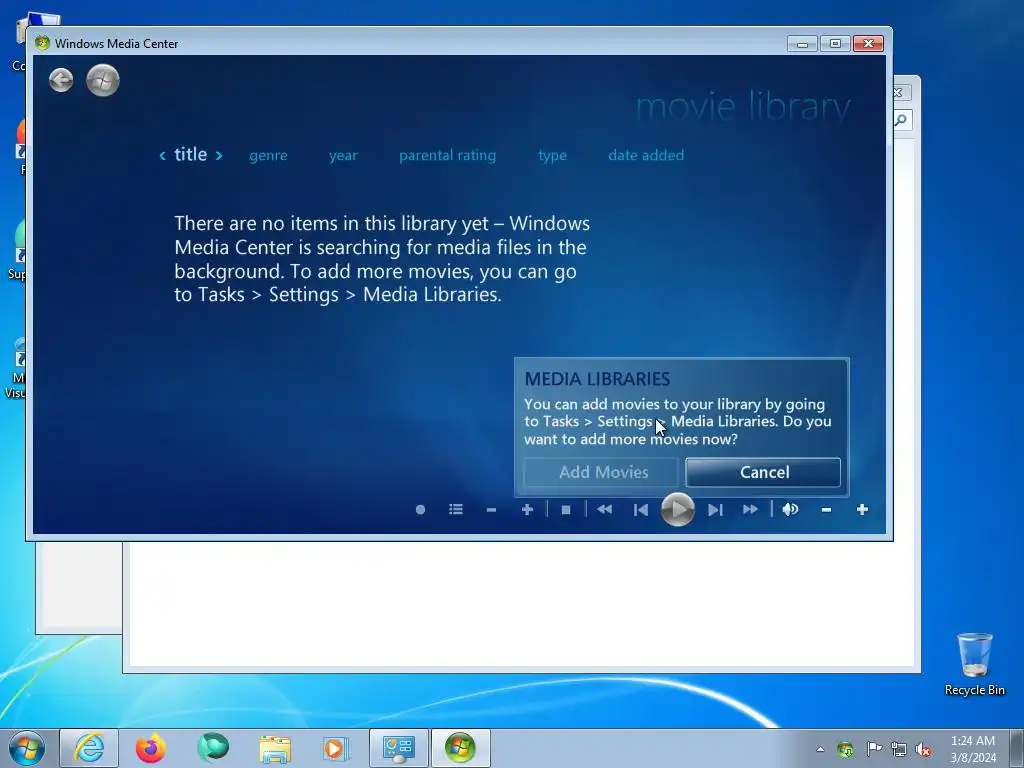
Task: Click channel up plus button
Action: [527, 509]
